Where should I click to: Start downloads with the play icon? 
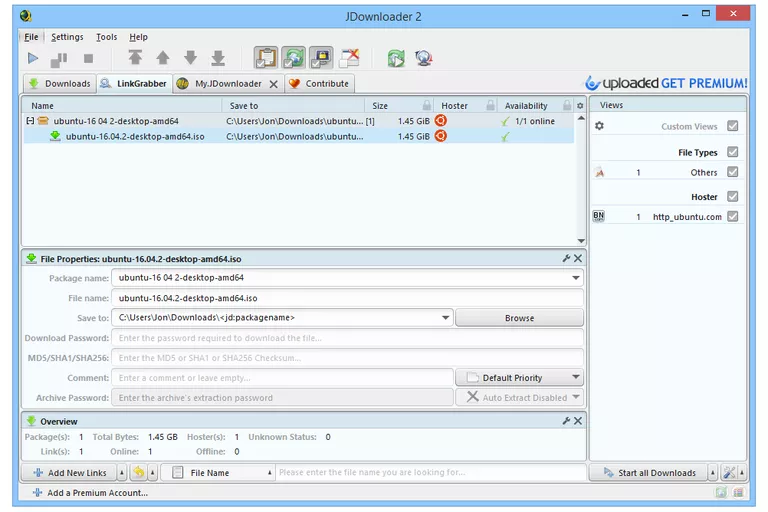coord(33,58)
